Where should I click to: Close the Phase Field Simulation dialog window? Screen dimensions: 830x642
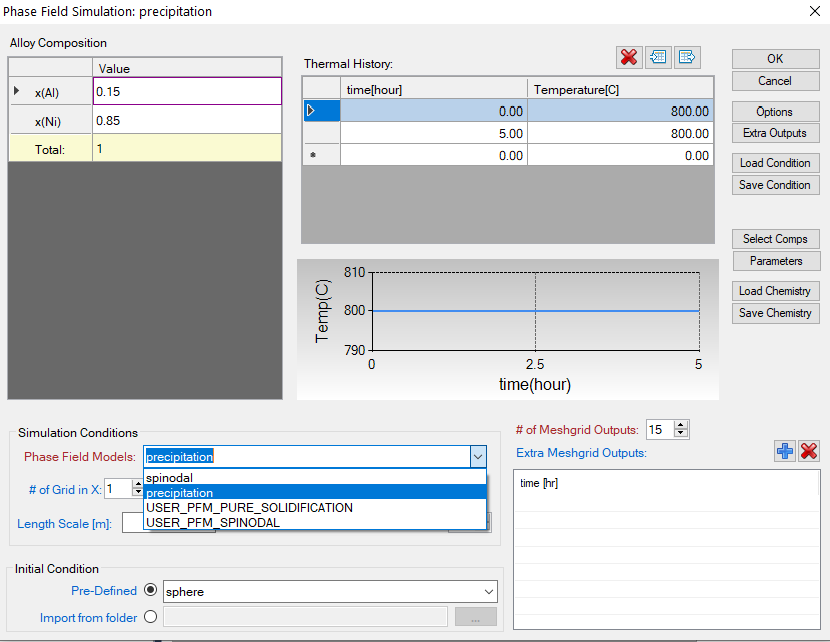point(813,11)
